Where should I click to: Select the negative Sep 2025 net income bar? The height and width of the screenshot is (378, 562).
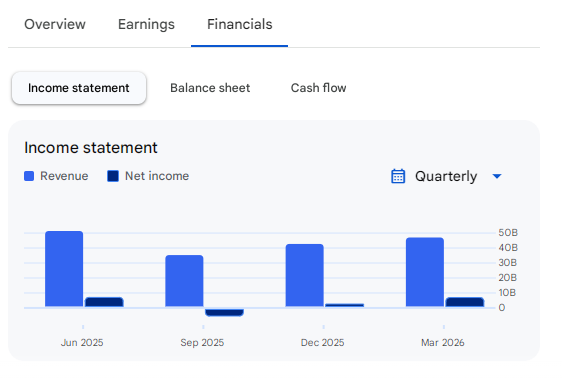tap(224, 312)
